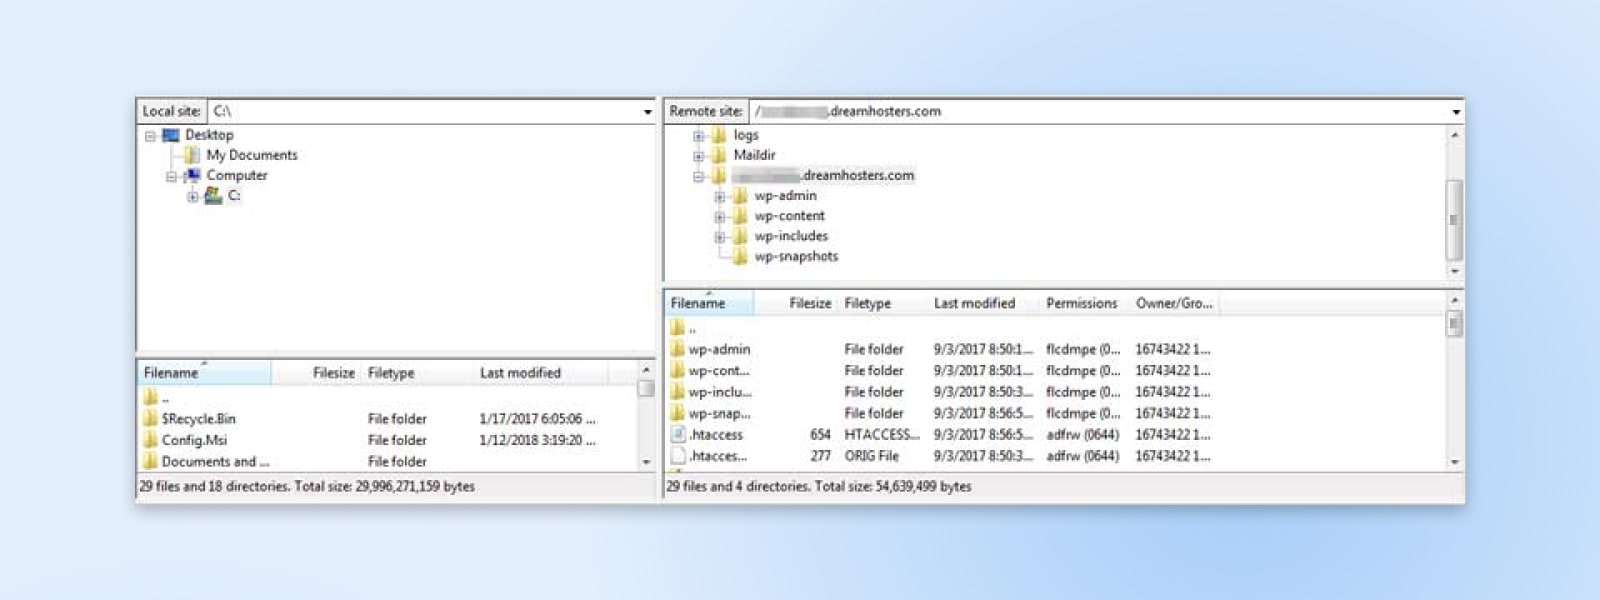1600x600 pixels.
Task: Expand the wp-admin tree node
Action: 719,196
